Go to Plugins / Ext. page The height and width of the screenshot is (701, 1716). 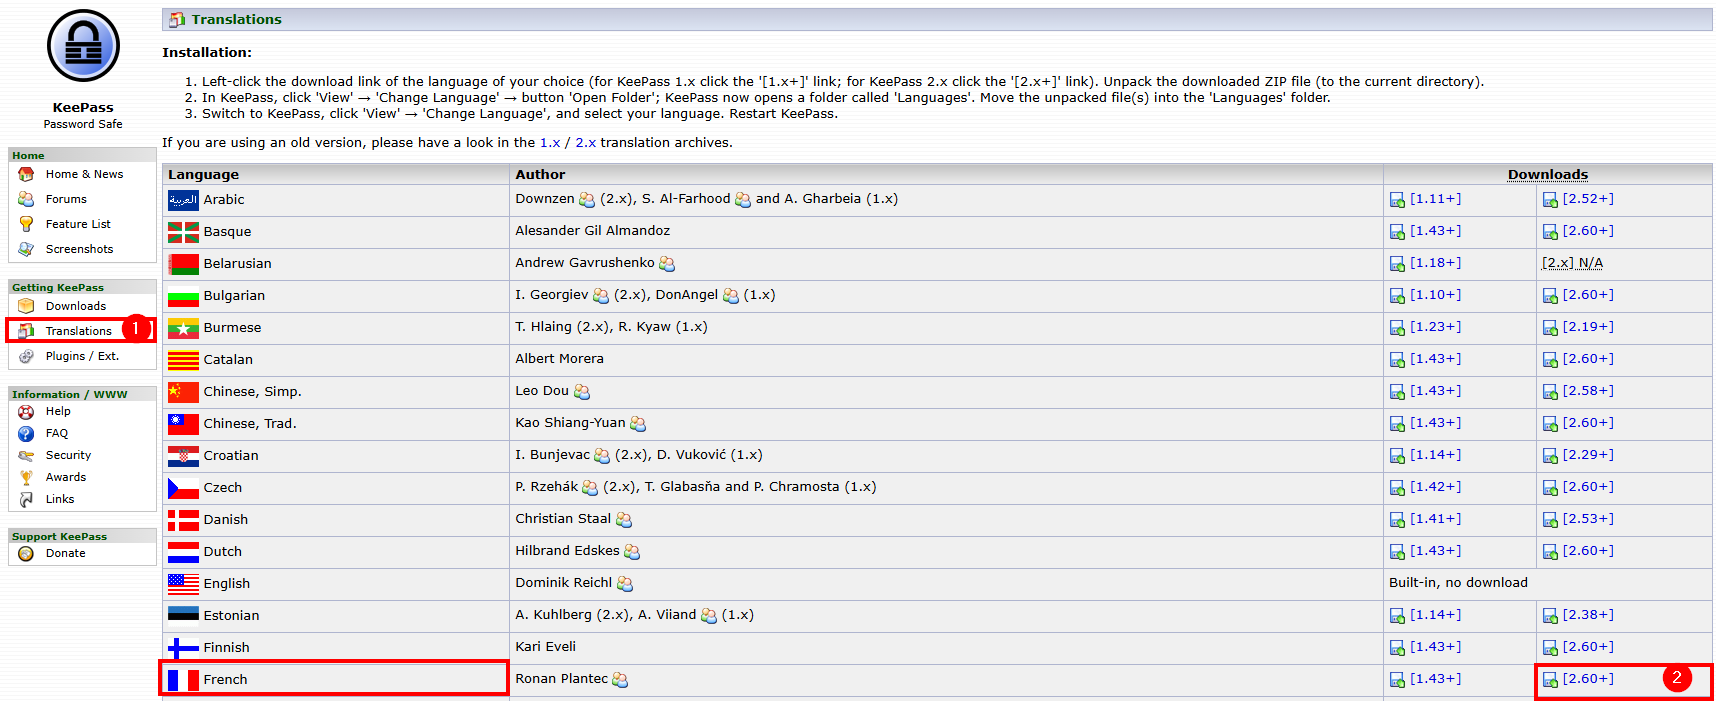[81, 356]
